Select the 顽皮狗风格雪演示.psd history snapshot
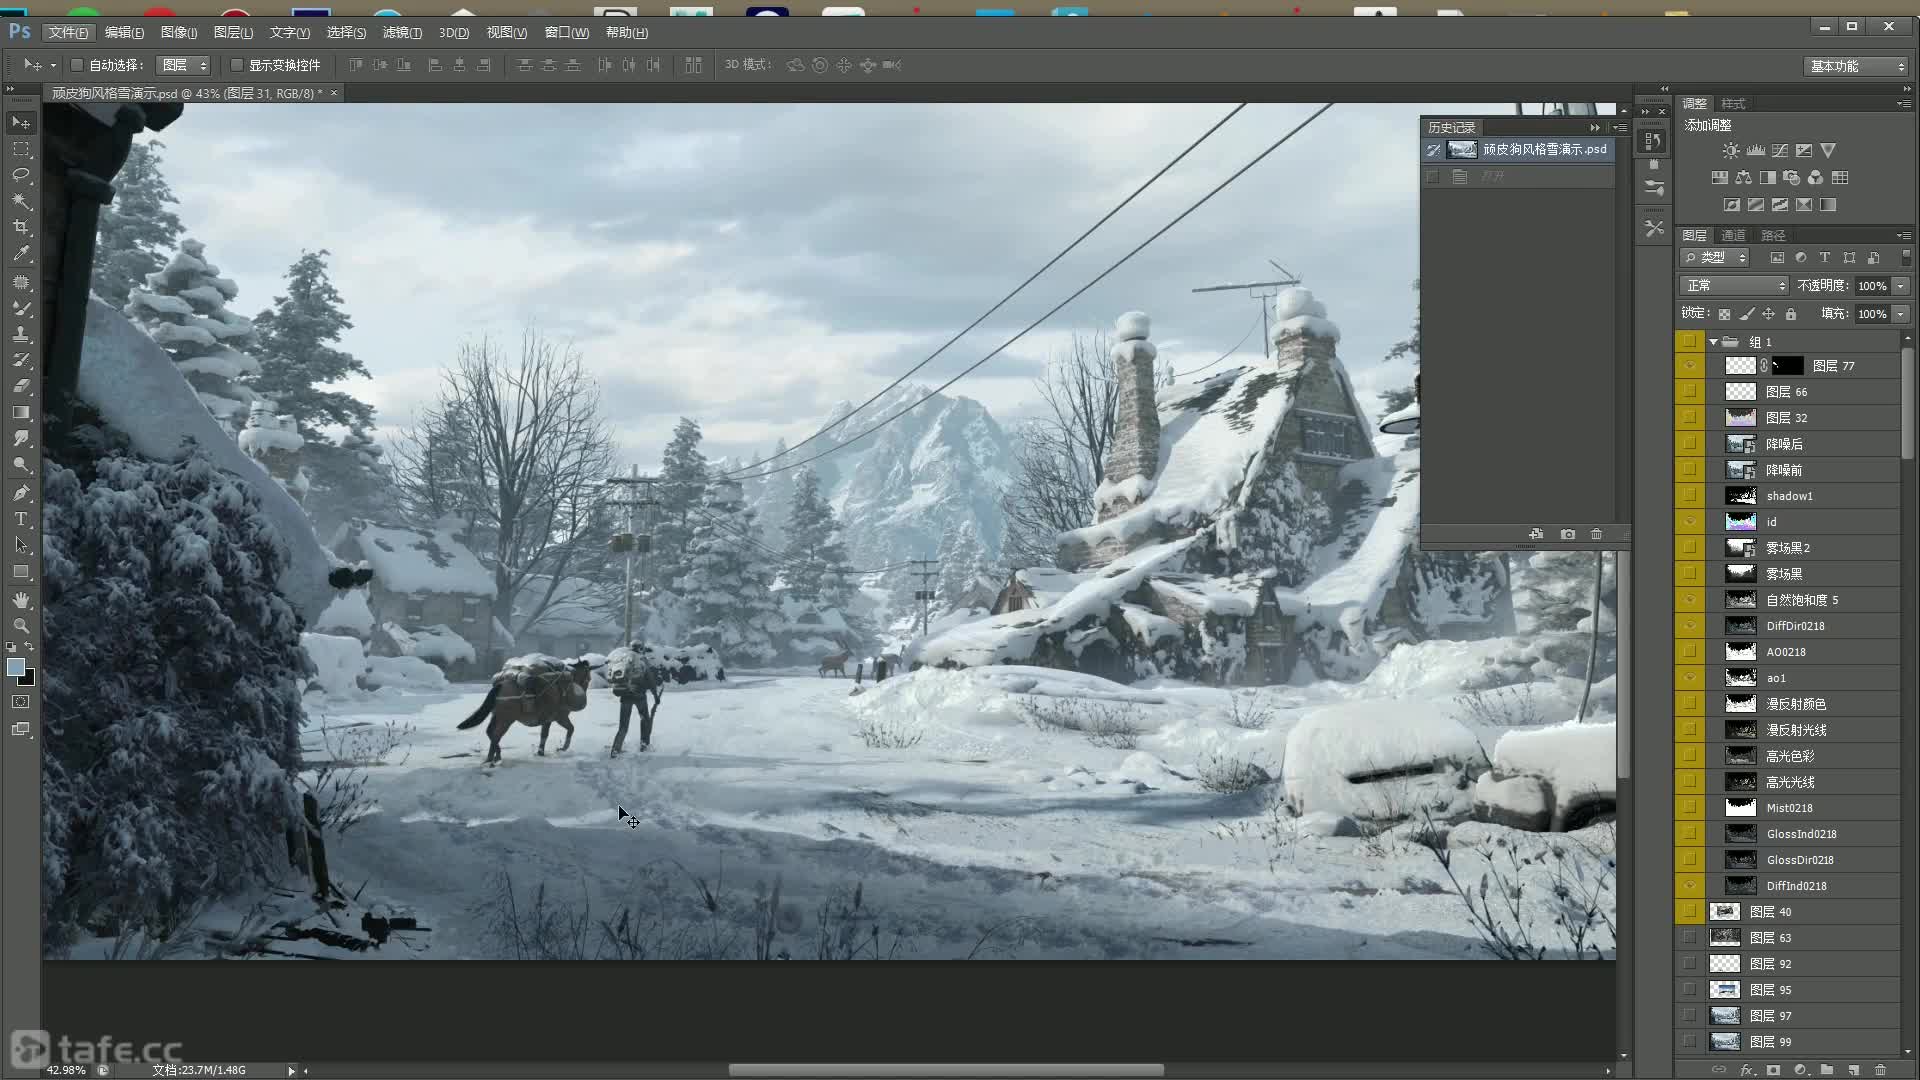The image size is (1920, 1080). click(x=1517, y=150)
